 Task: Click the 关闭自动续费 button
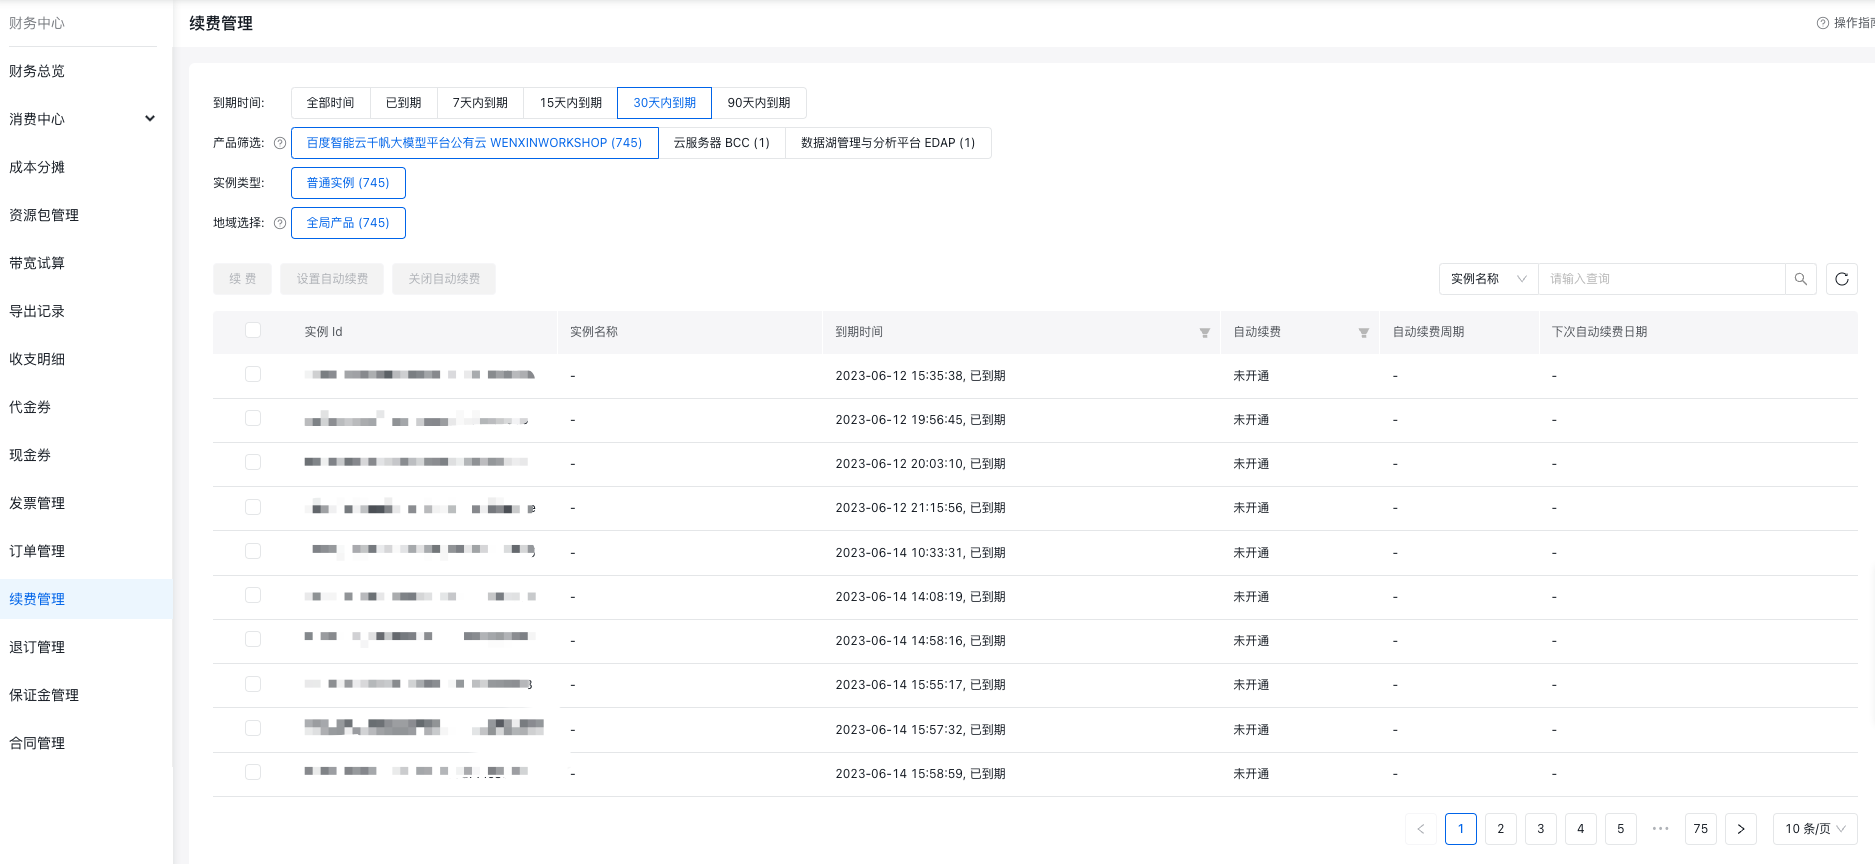(x=445, y=279)
